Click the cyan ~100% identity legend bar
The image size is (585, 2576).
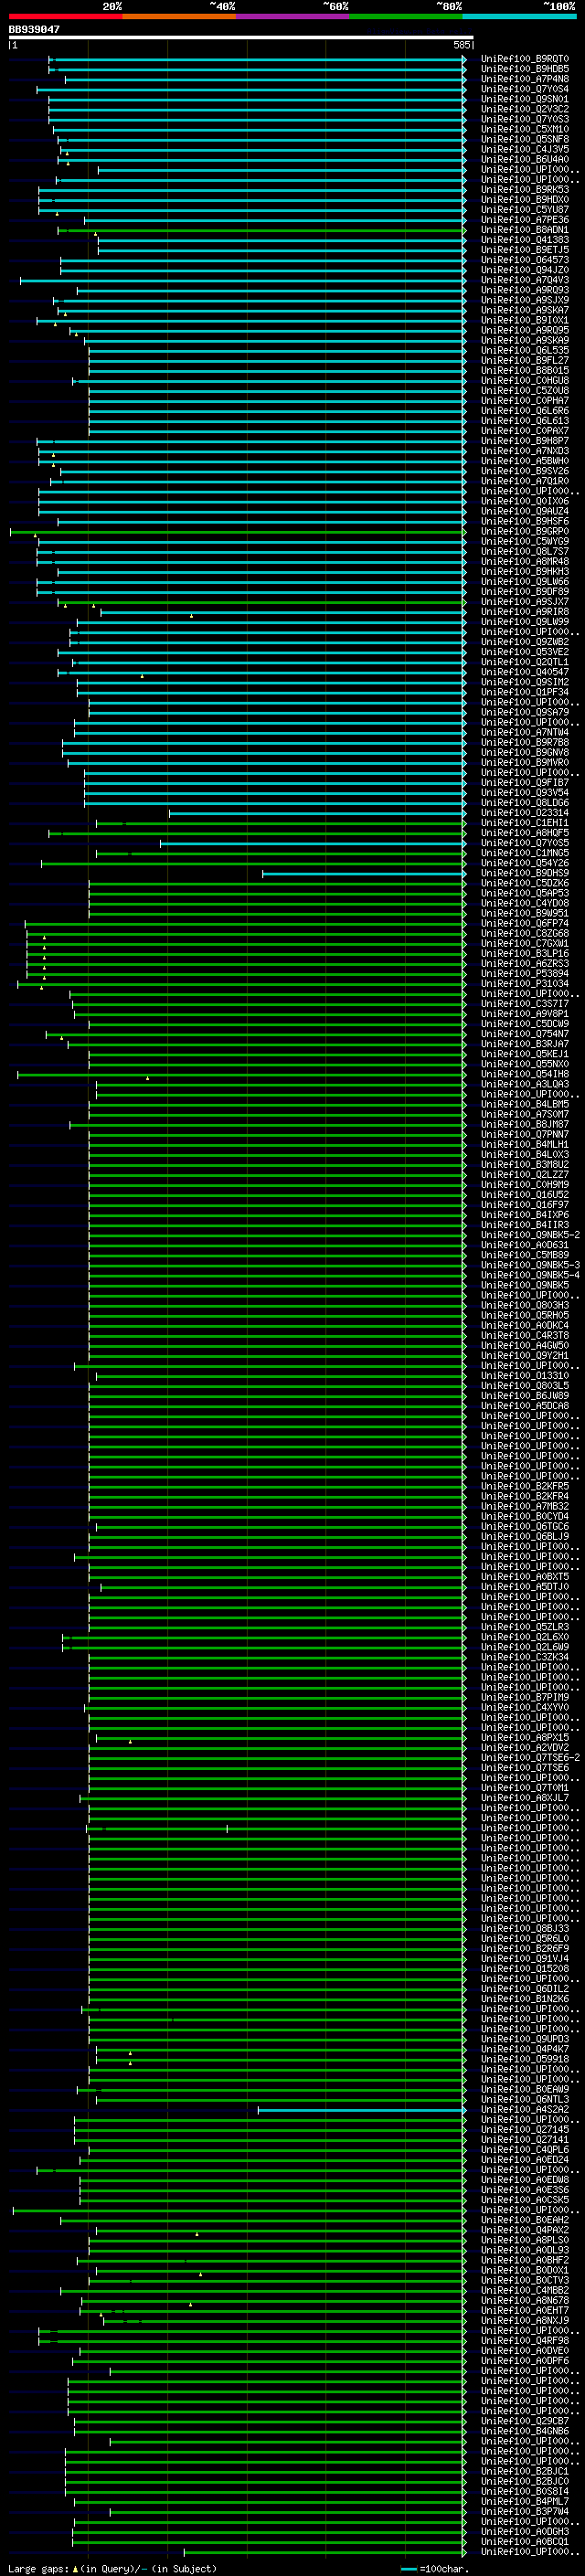point(519,17)
